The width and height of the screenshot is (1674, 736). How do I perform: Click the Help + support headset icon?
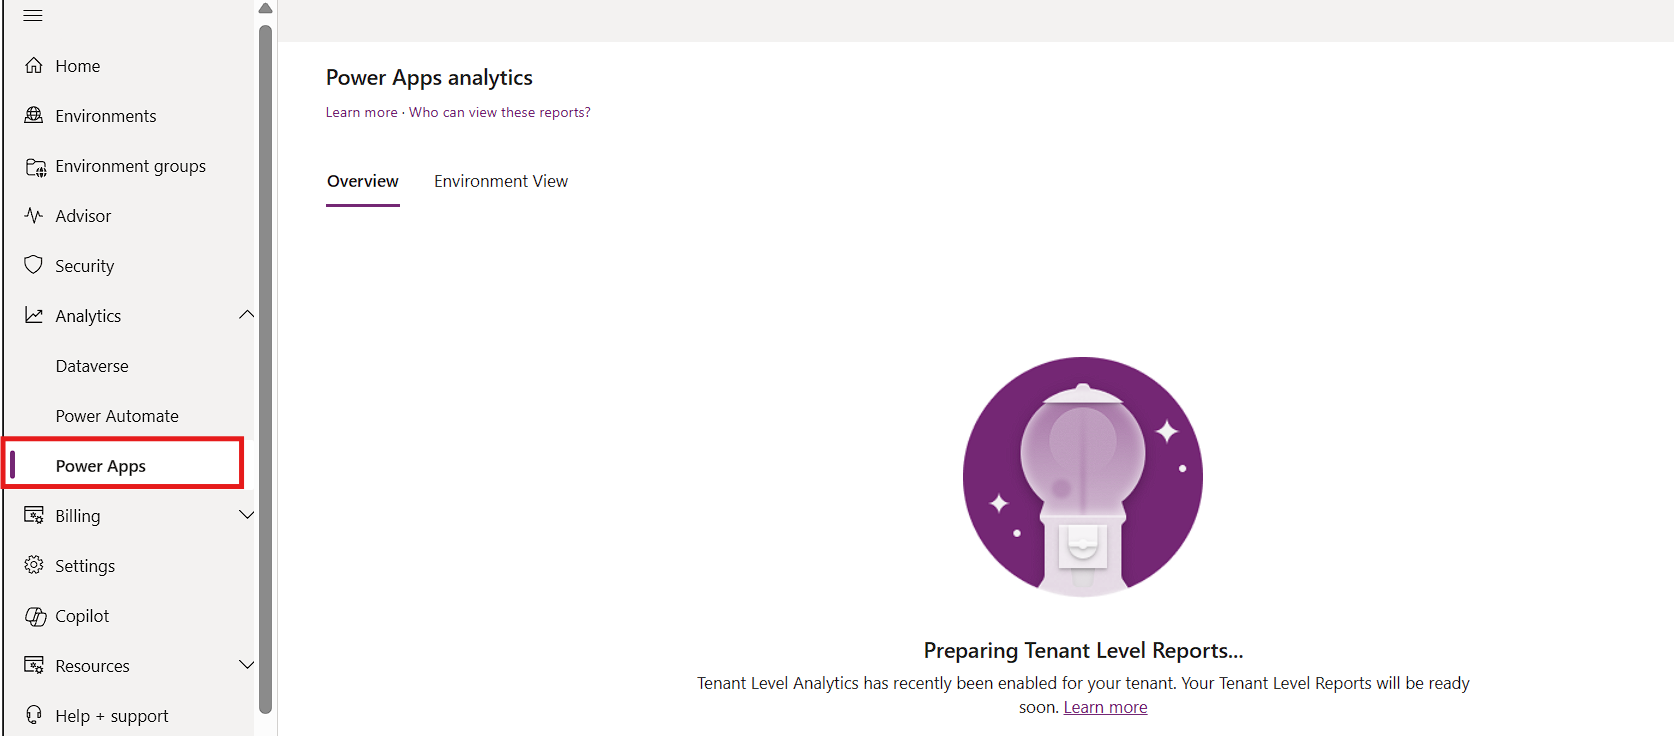(34, 715)
